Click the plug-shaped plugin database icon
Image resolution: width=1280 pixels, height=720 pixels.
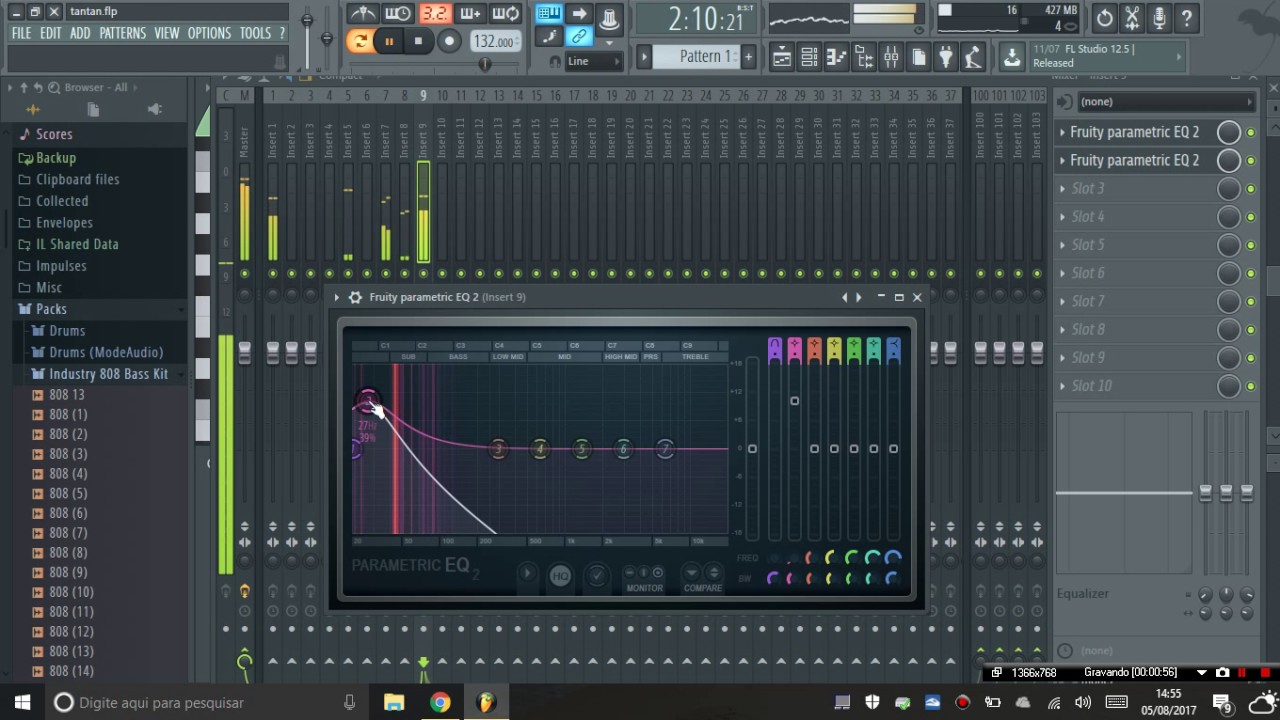[945, 57]
